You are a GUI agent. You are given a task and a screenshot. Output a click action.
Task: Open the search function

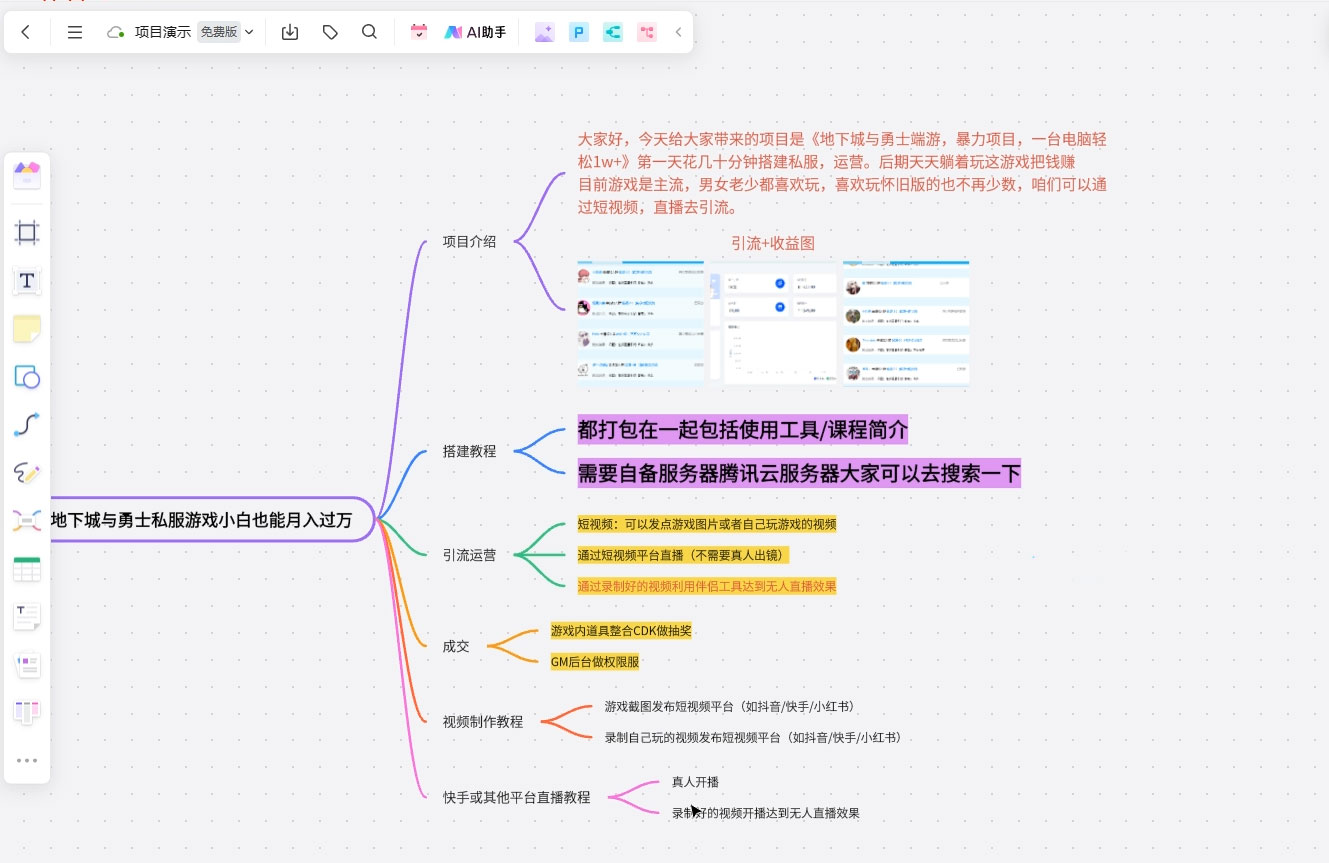[x=369, y=31]
